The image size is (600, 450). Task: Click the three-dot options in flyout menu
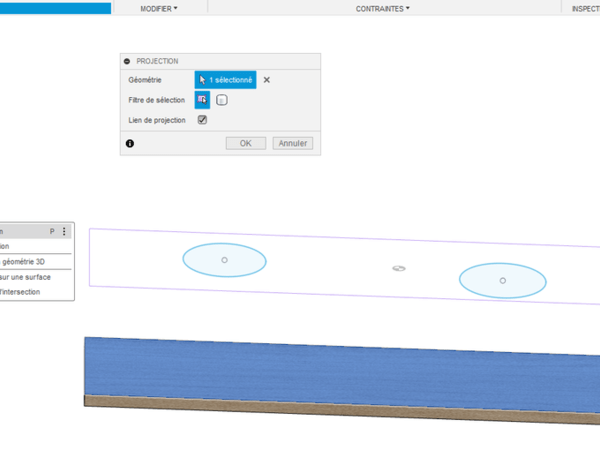pos(64,231)
